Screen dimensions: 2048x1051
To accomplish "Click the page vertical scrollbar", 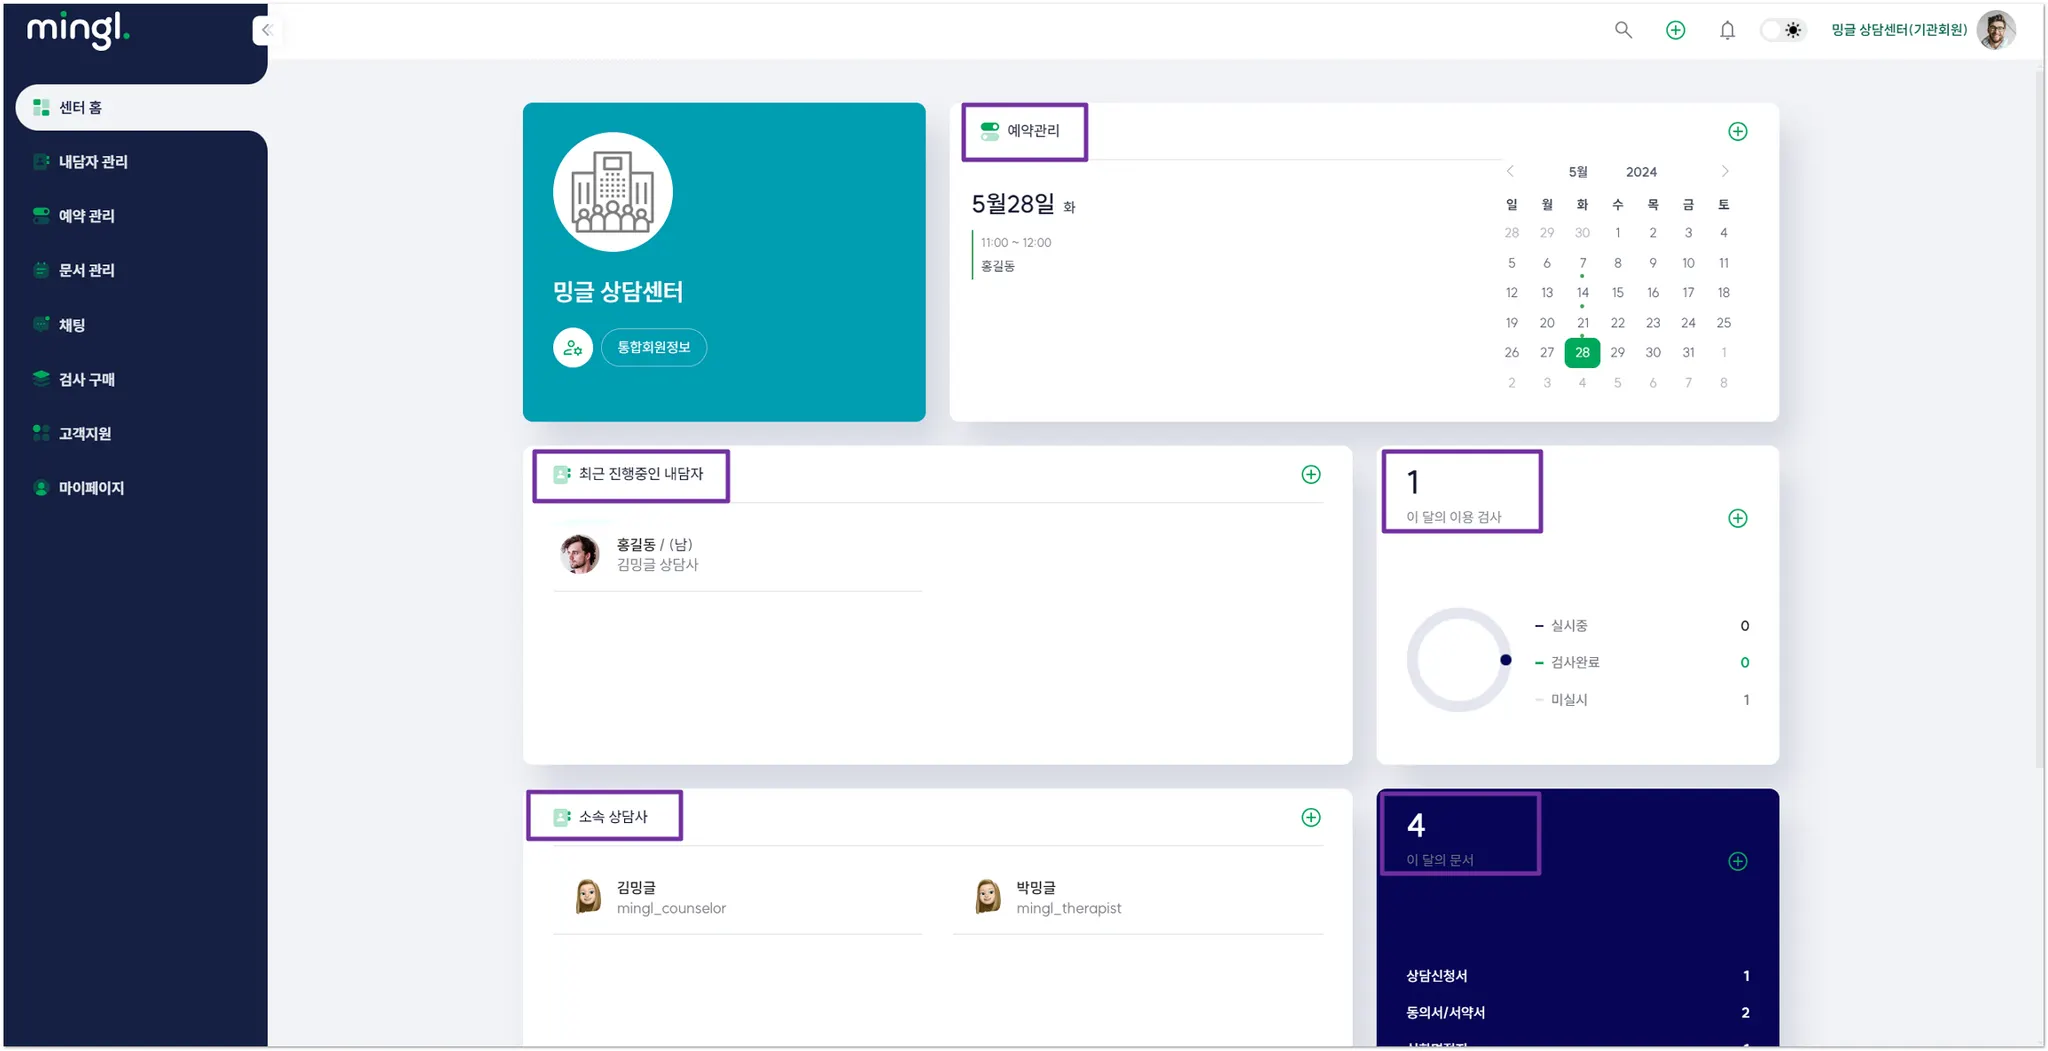I will point(2040,420).
